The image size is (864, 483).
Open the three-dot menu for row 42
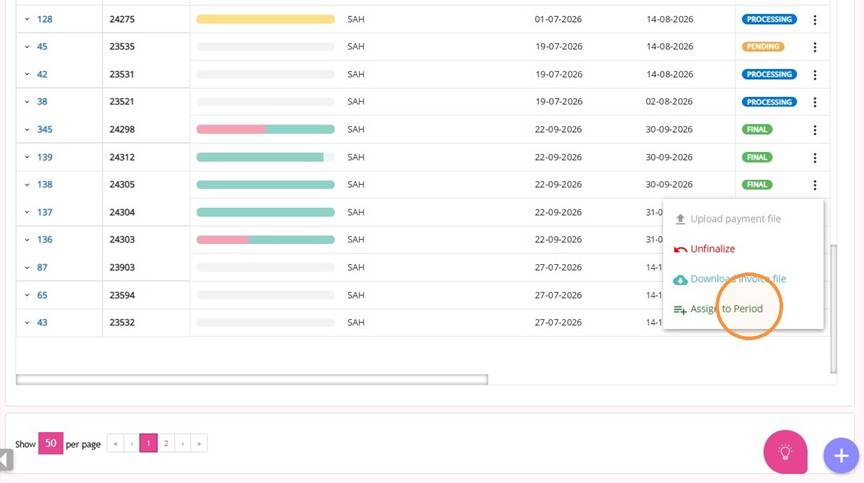click(x=814, y=75)
